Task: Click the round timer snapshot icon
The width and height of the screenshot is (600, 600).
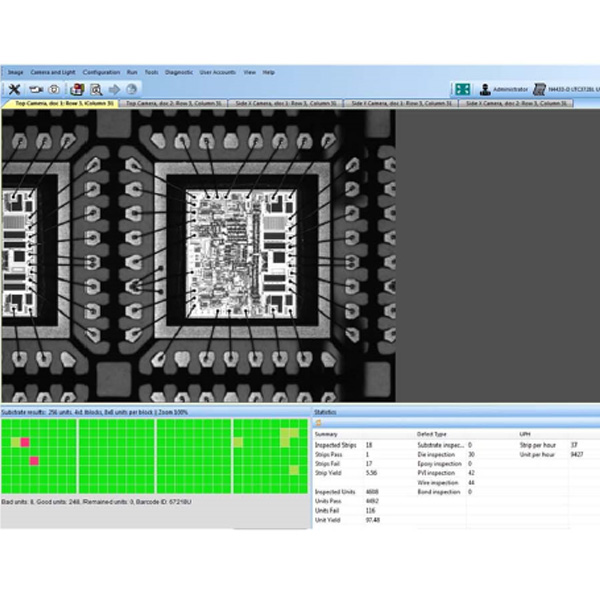Action: coord(54,89)
